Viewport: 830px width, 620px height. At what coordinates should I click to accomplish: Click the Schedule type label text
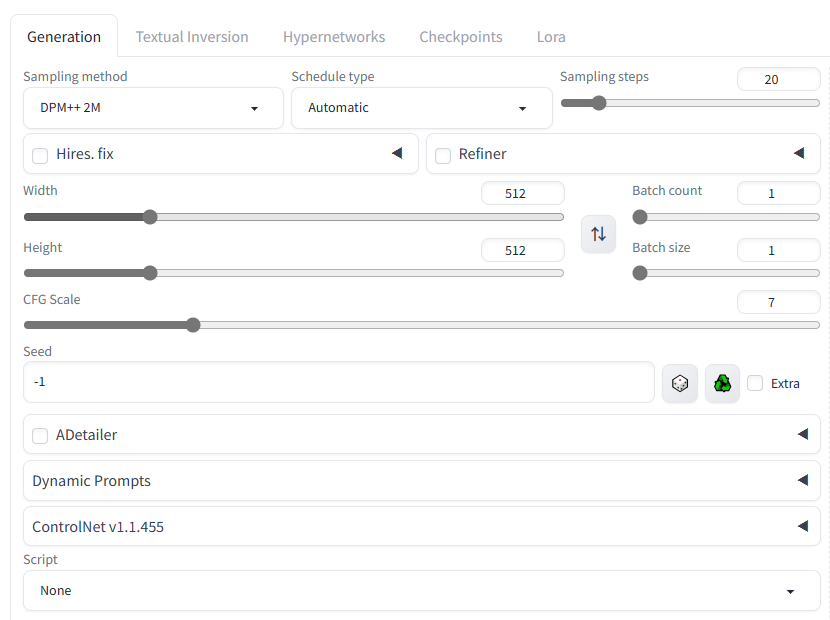333,77
